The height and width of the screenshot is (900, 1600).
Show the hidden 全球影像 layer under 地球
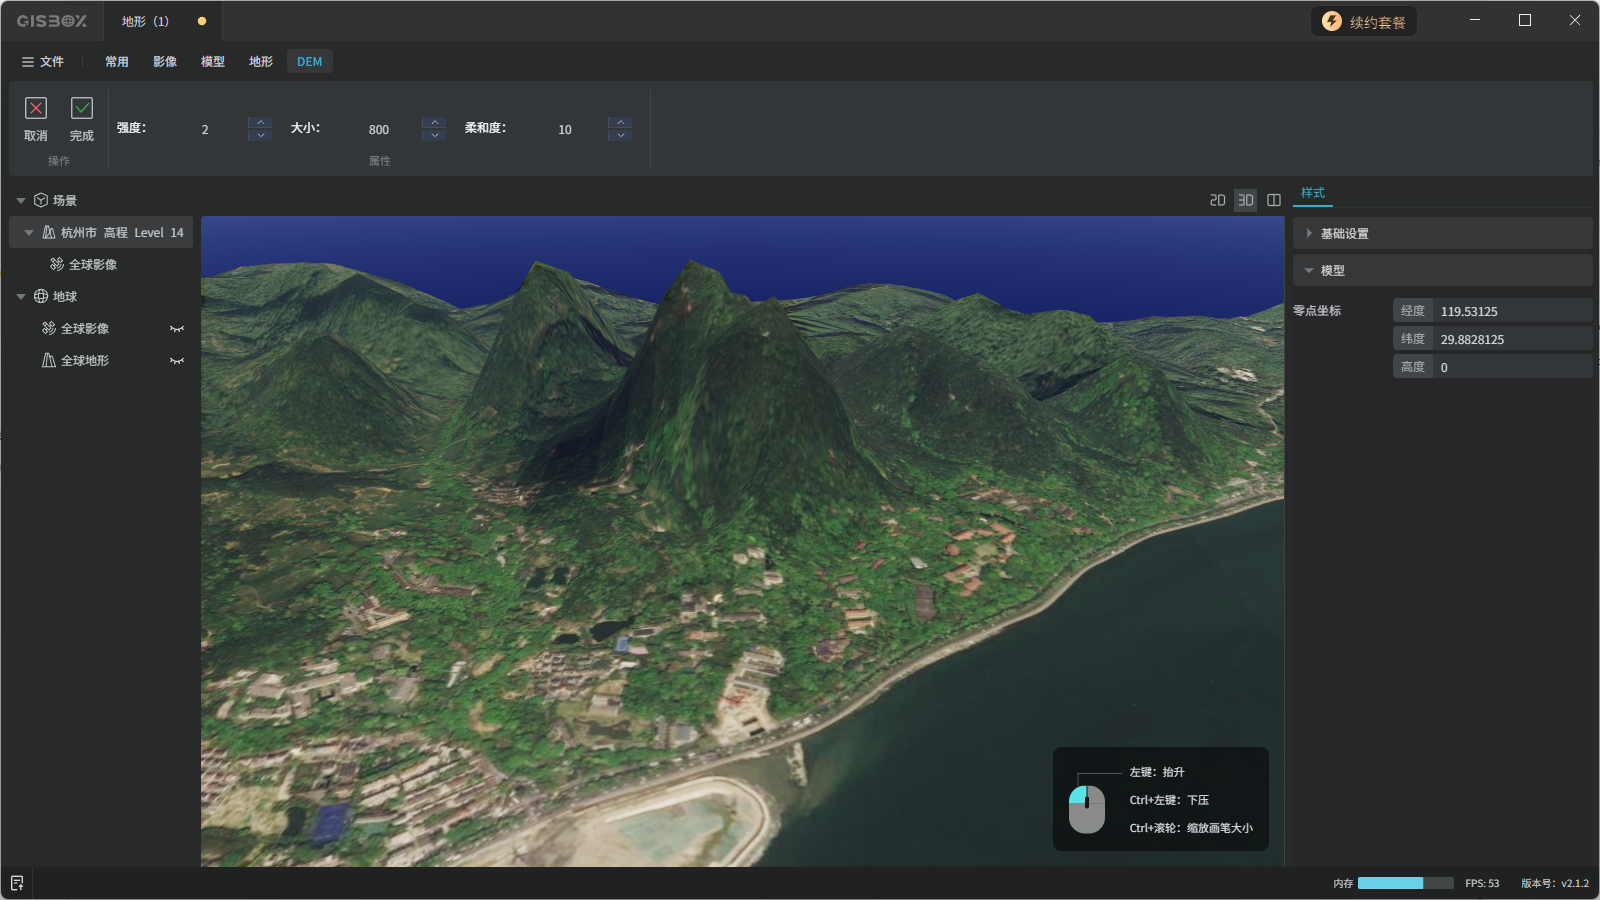coord(177,329)
